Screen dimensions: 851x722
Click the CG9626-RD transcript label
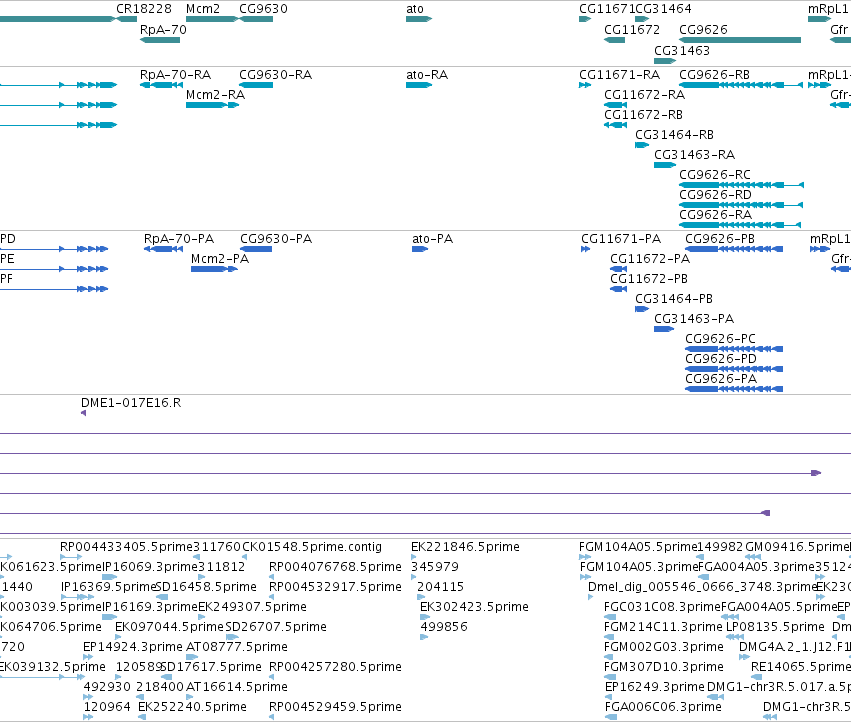pyautogui.click(x=715, y=195)
